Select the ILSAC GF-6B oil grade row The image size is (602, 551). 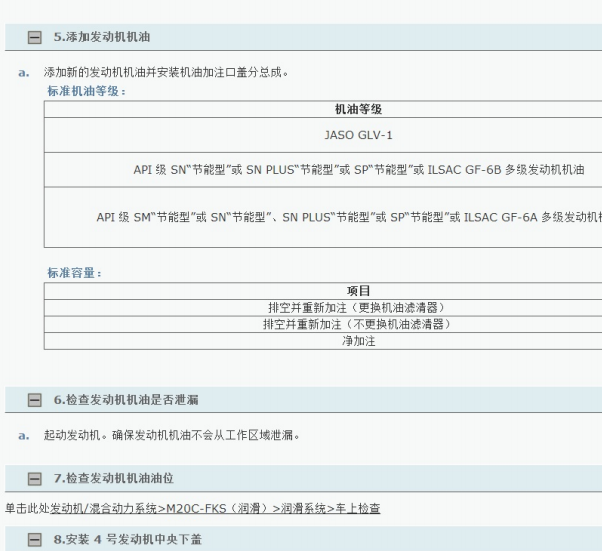click(x=323, y=170)
